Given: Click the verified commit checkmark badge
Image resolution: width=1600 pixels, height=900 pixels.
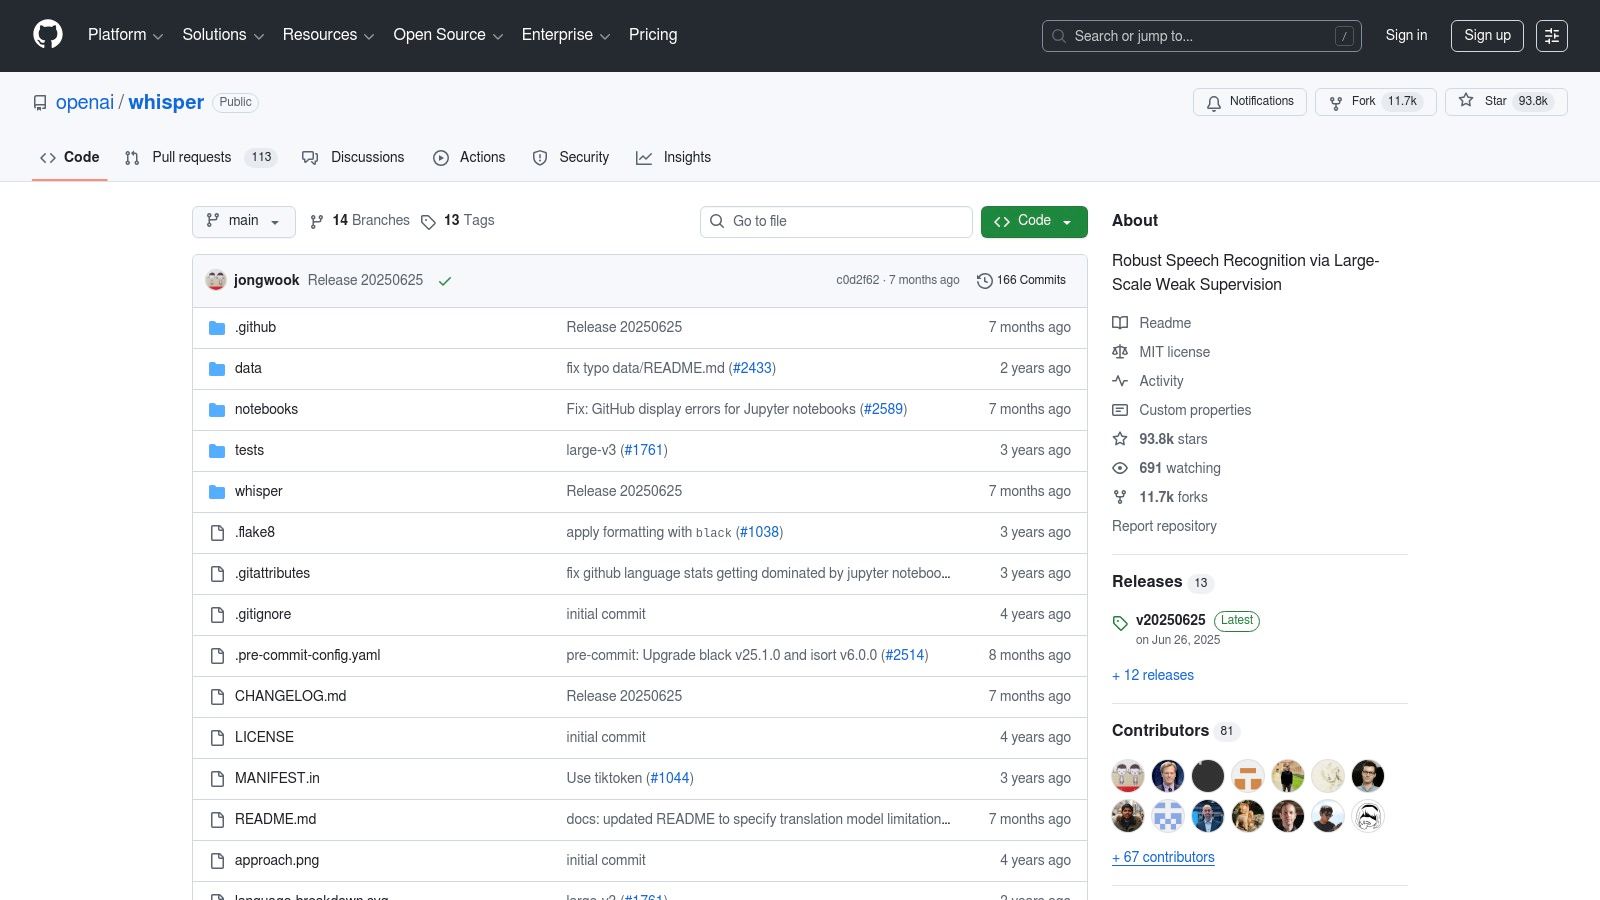Looking at the screenshot, I should pos(444,281).
